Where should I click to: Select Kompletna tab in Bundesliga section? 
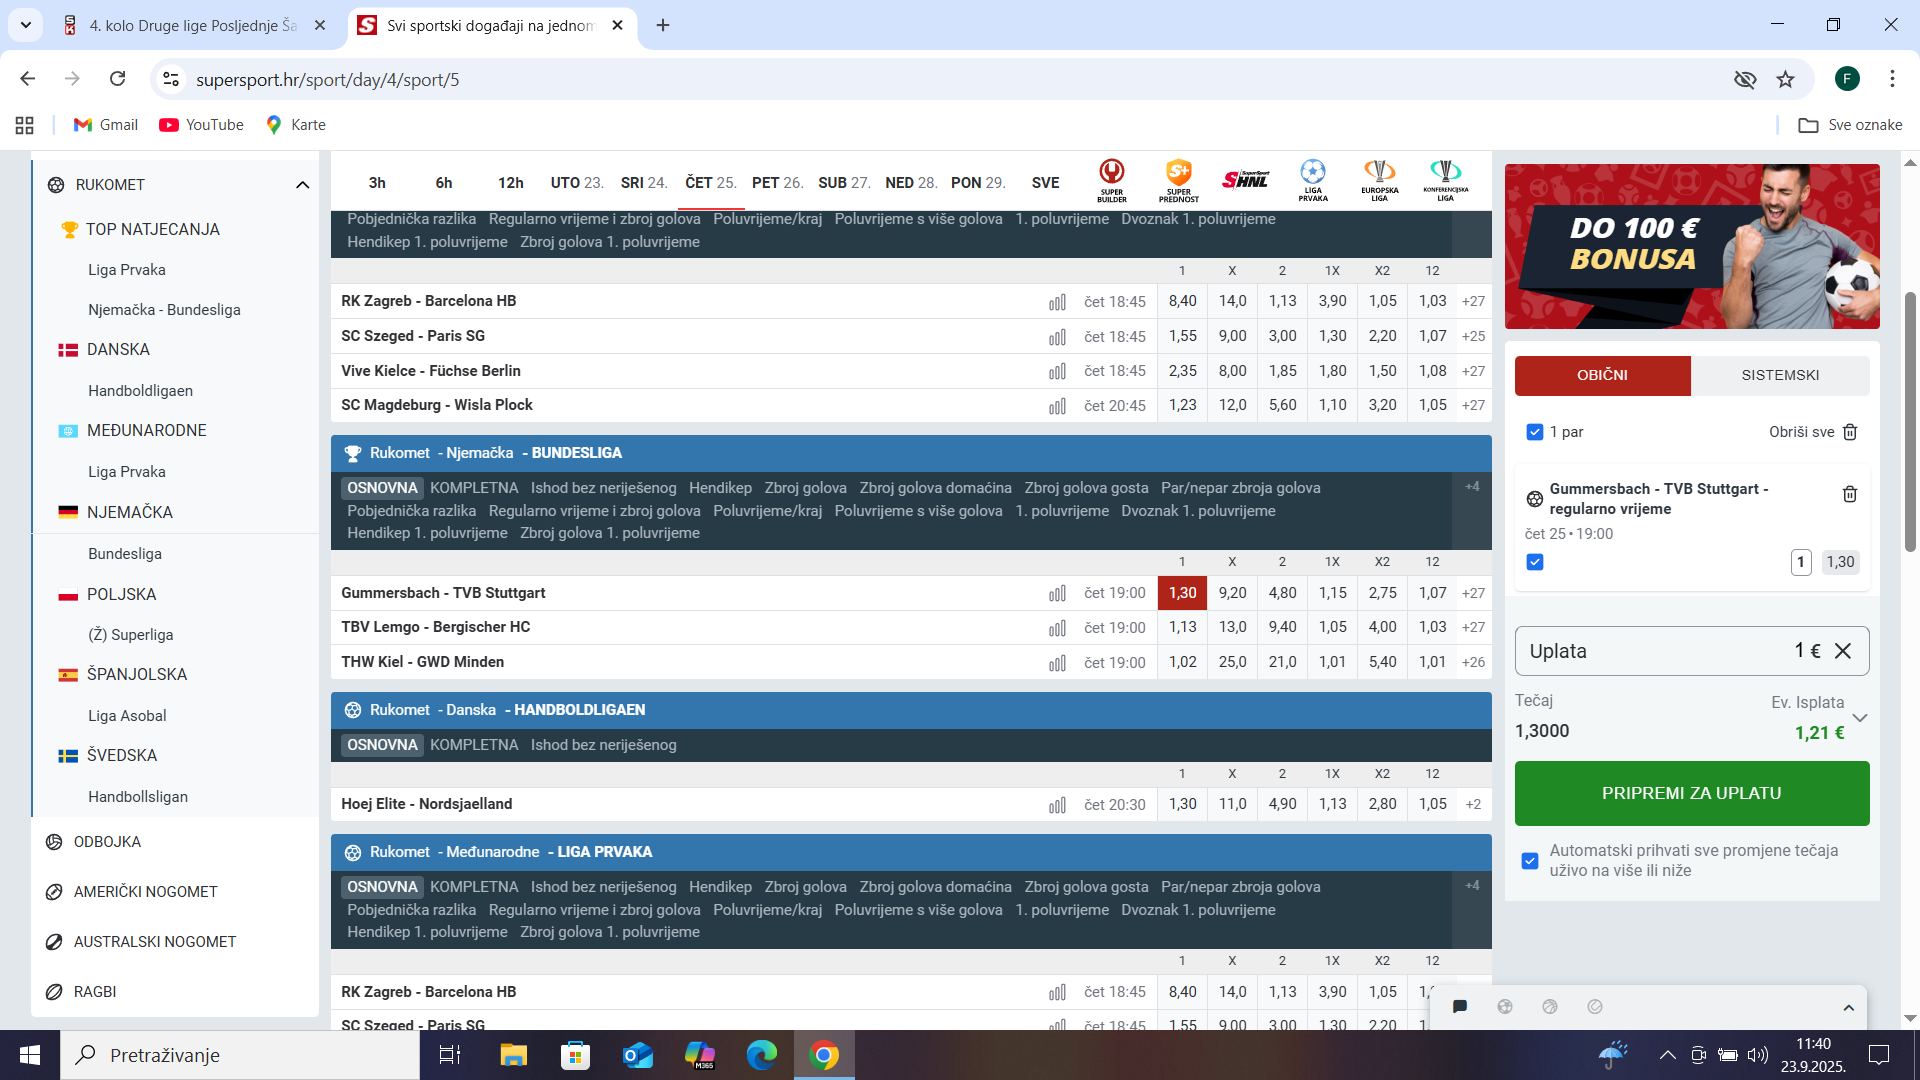(474, 488)
